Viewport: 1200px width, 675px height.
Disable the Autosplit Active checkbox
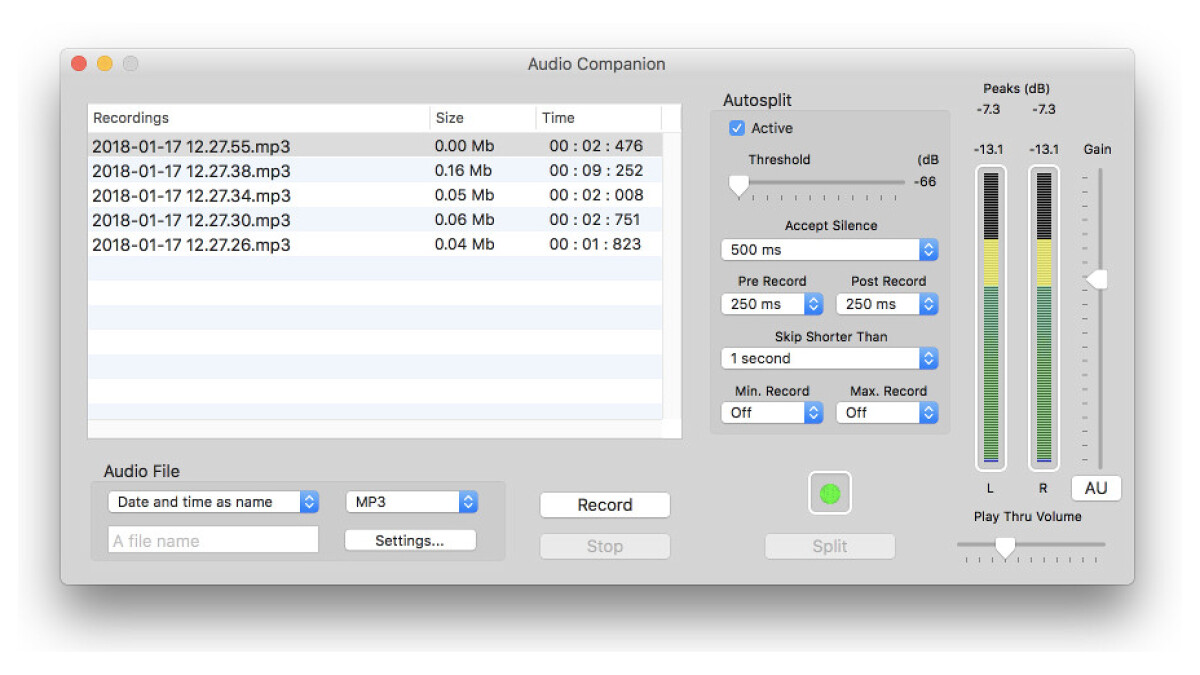(x=737, y=128)
